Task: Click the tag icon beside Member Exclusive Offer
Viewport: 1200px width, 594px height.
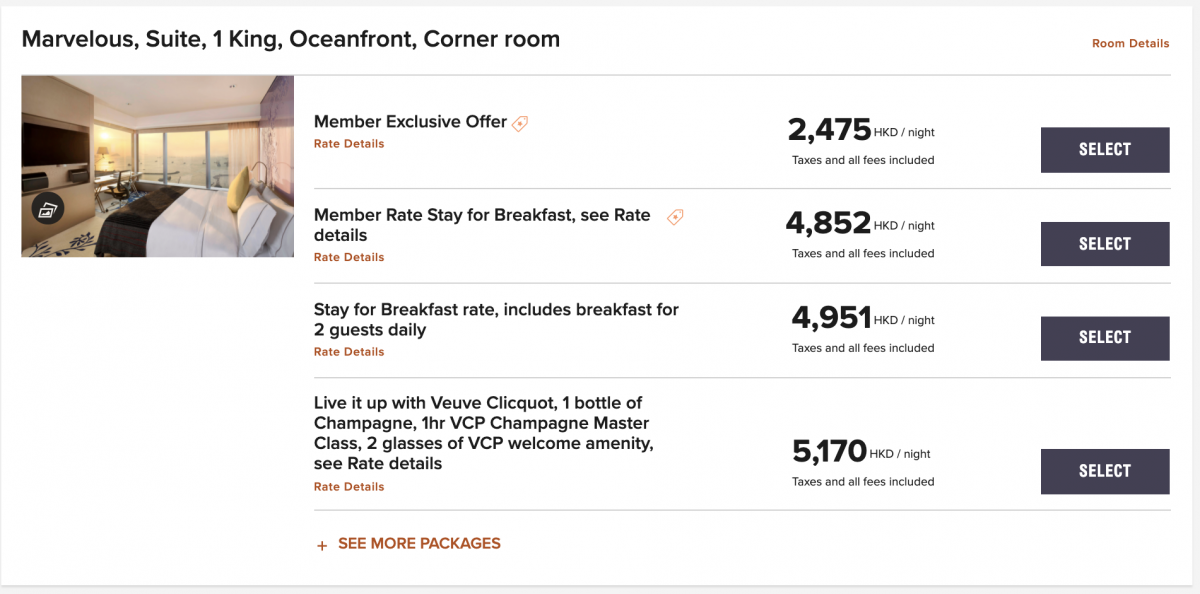Action: pos(520,124)
